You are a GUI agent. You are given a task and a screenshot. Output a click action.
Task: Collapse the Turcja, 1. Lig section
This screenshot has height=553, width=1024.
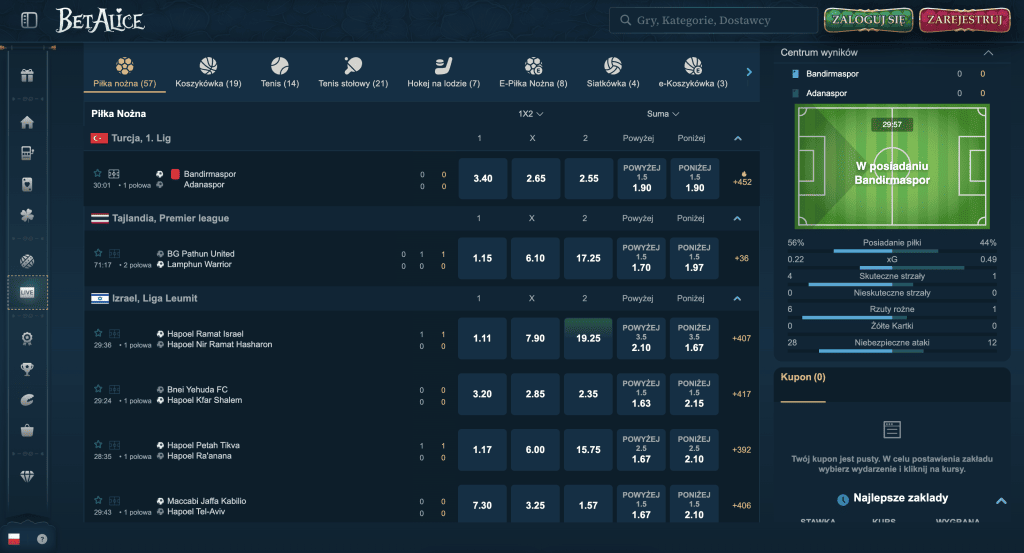point(738,138)
